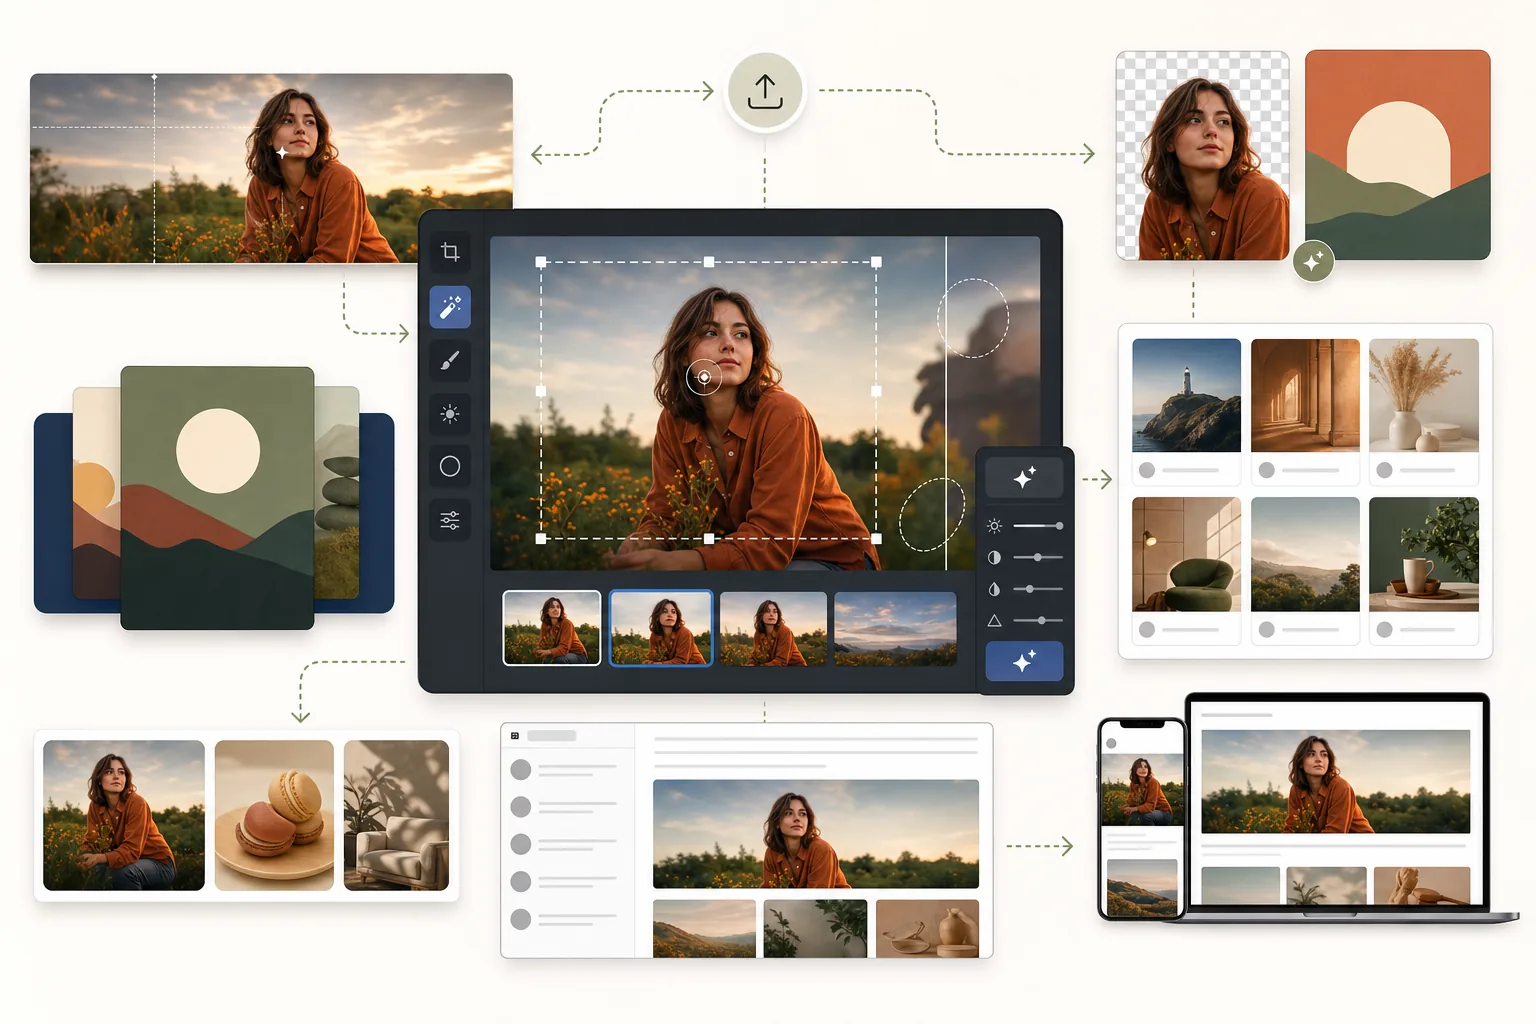
Task: Select the orange sunset illustration background
Action: (1398, 155)
